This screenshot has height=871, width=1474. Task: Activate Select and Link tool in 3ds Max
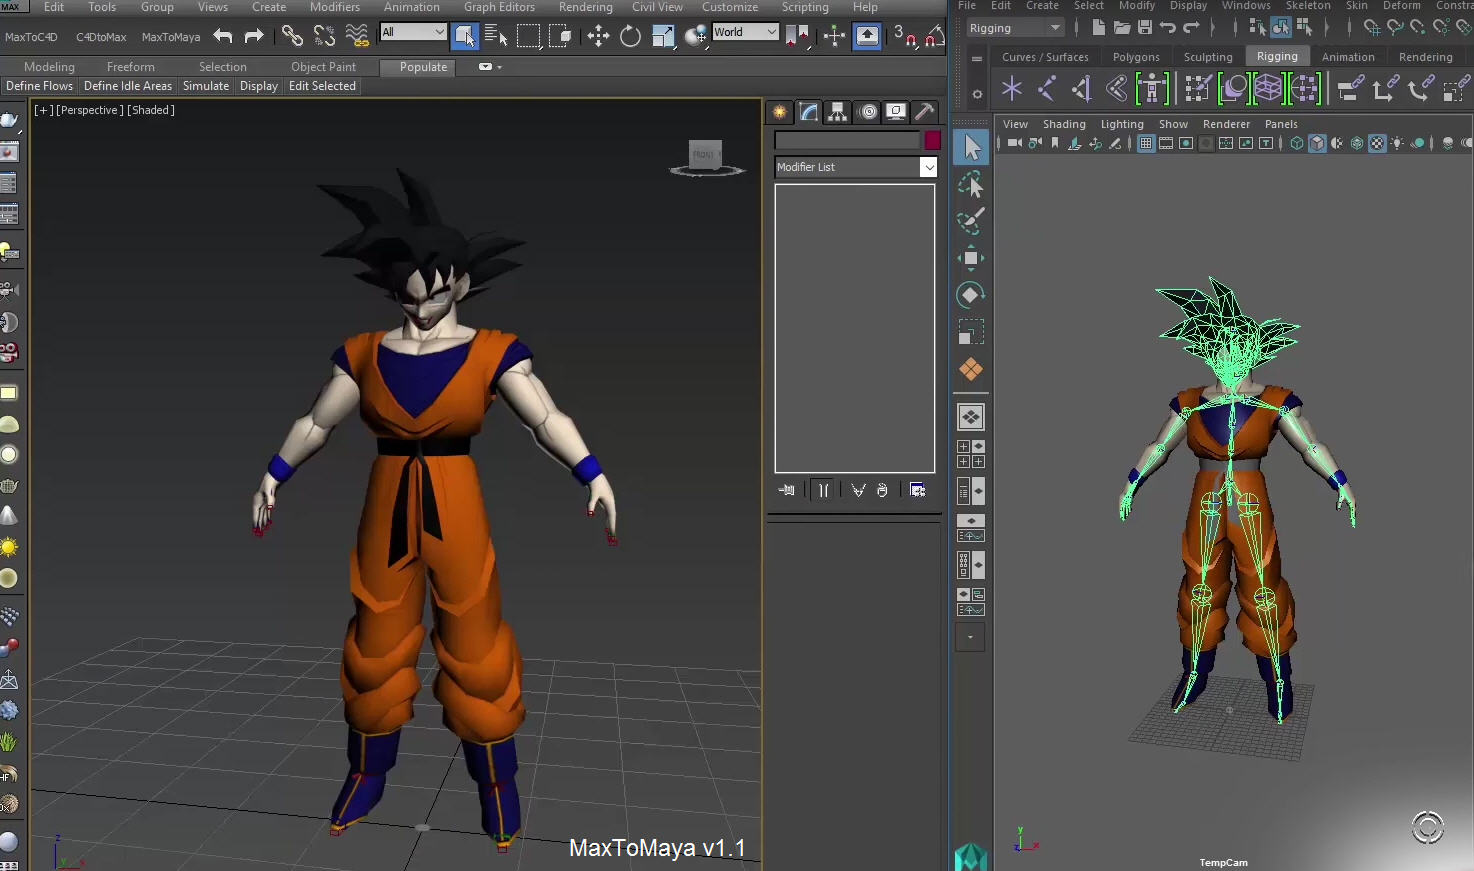pyautogui.click(x=292, y=37)
